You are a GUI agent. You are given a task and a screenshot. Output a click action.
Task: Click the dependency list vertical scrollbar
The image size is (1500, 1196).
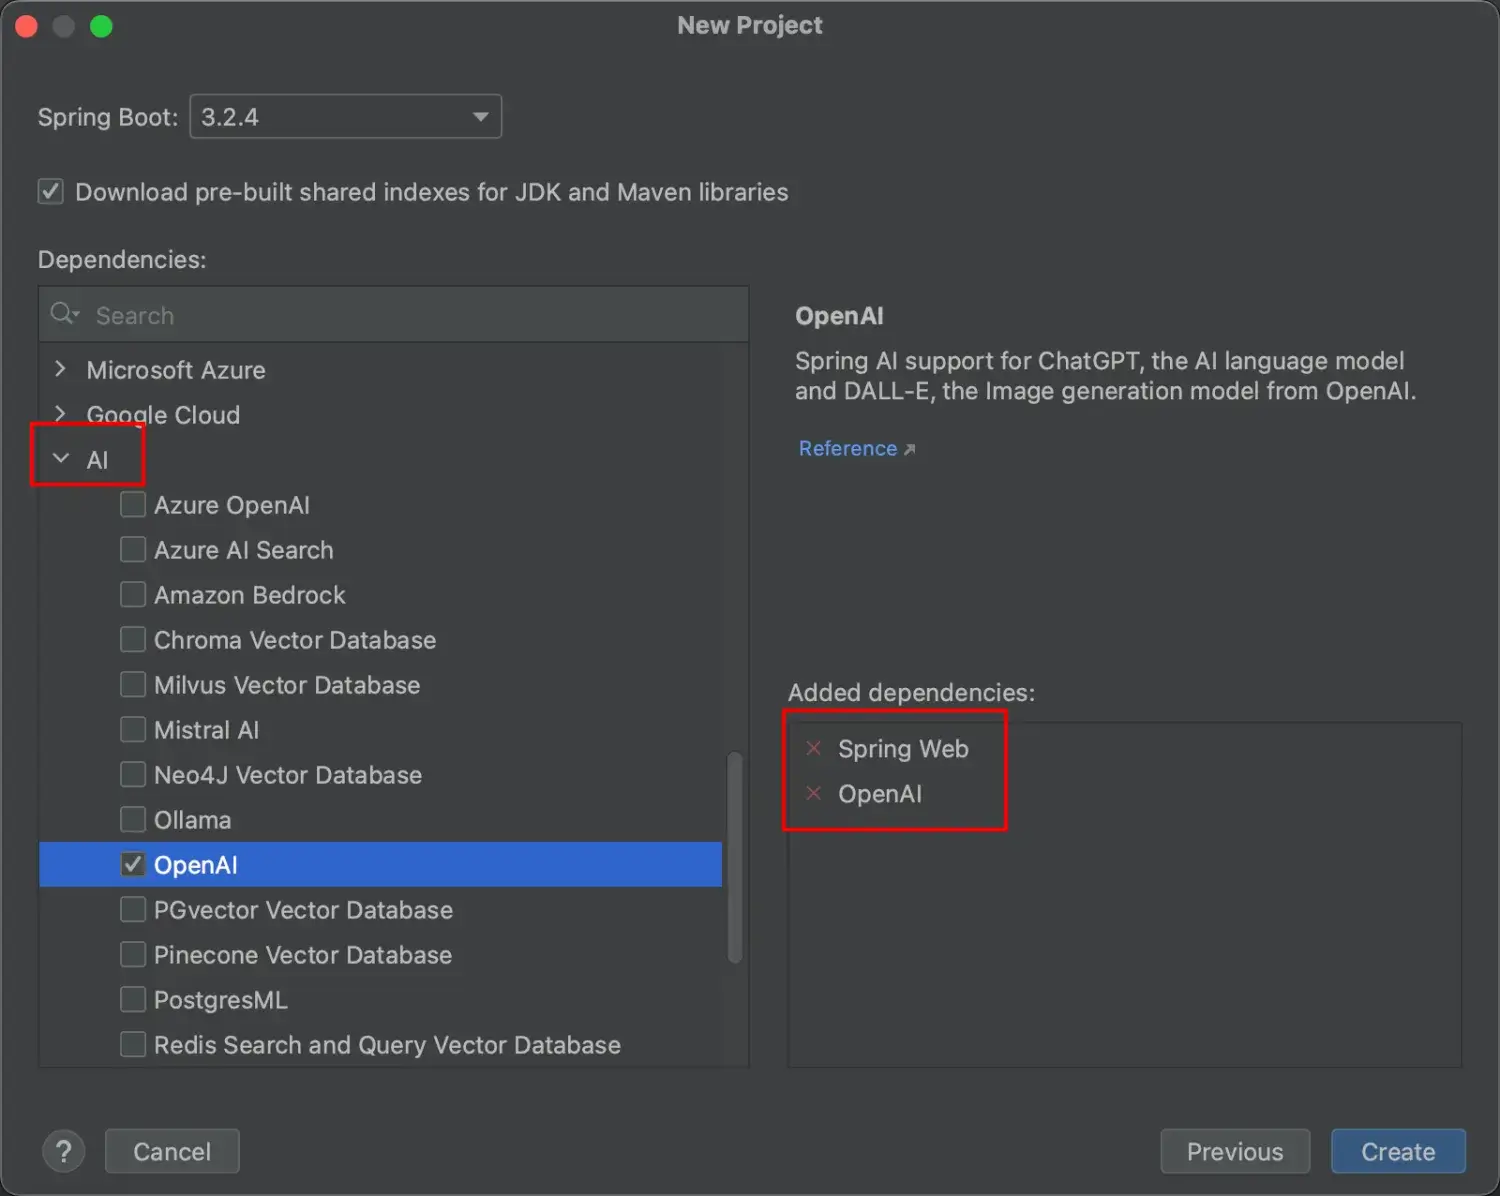pyautogui.click(x=734, y=857)
